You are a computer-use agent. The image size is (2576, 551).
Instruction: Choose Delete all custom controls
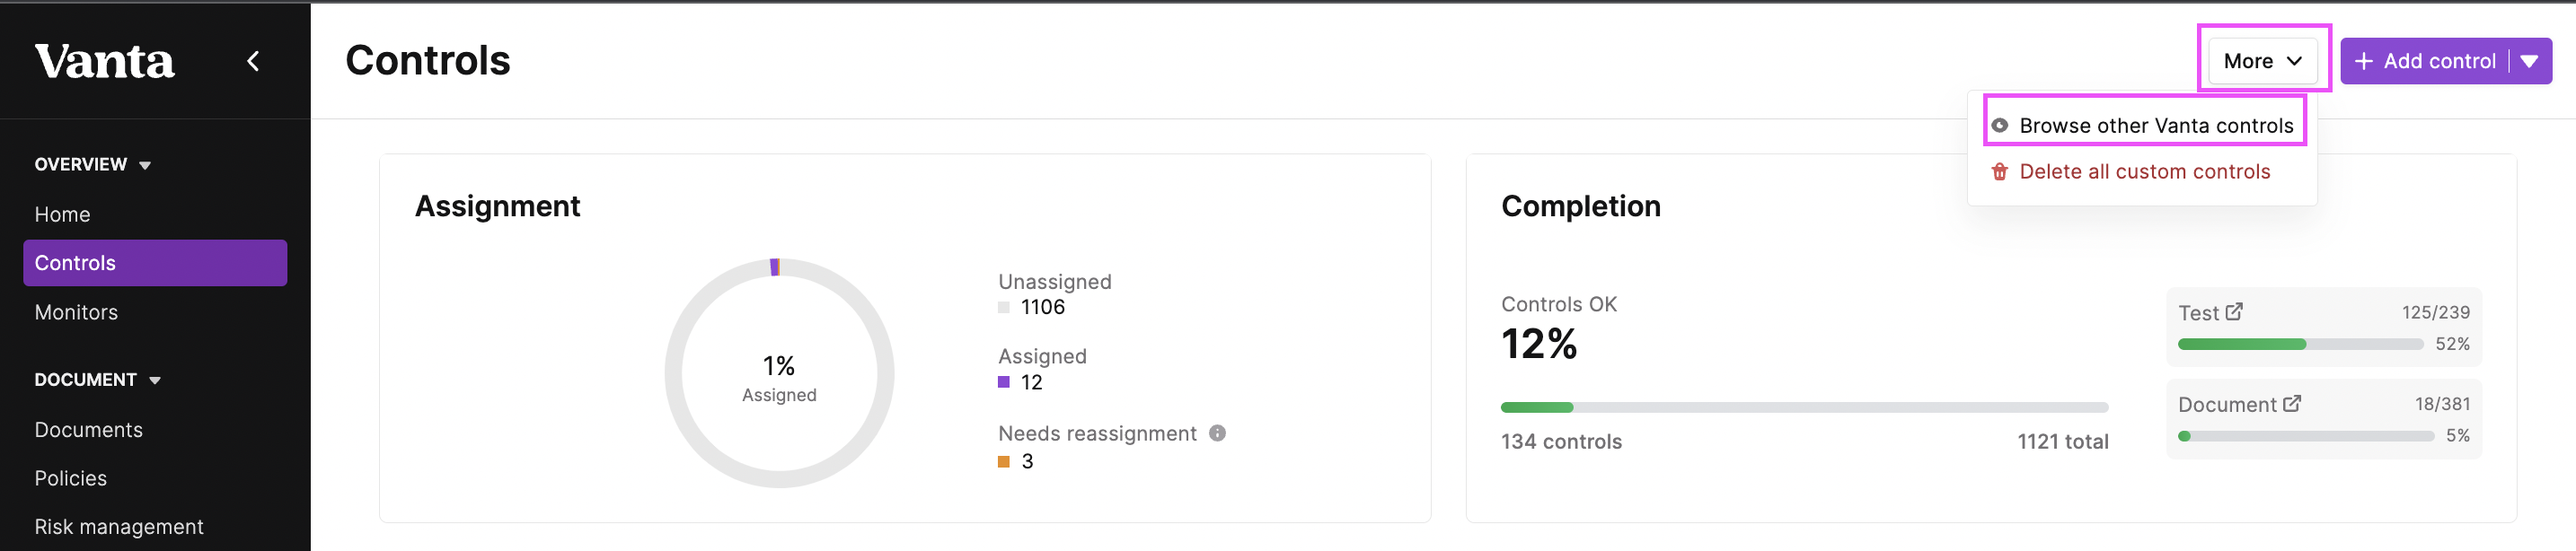click(x=2145, y=172)
